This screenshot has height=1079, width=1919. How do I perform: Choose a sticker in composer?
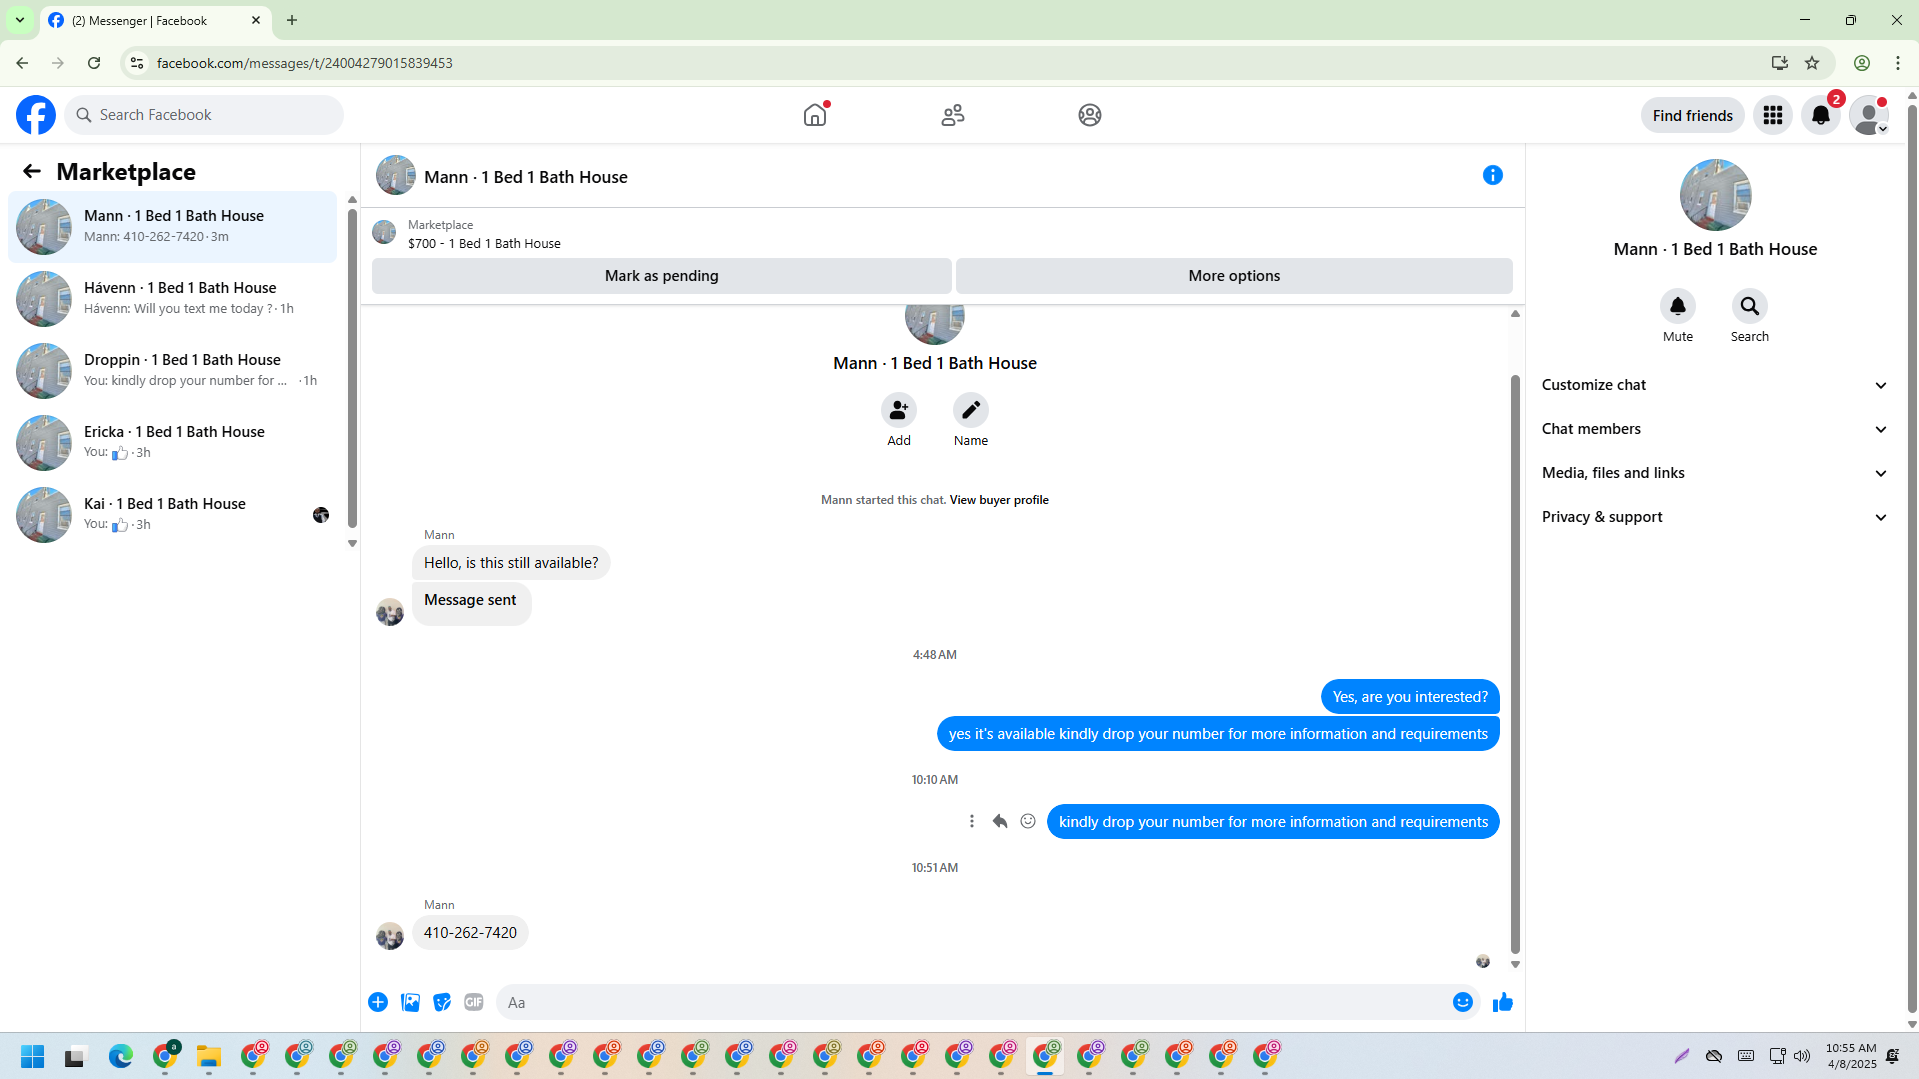point(442,1002)
